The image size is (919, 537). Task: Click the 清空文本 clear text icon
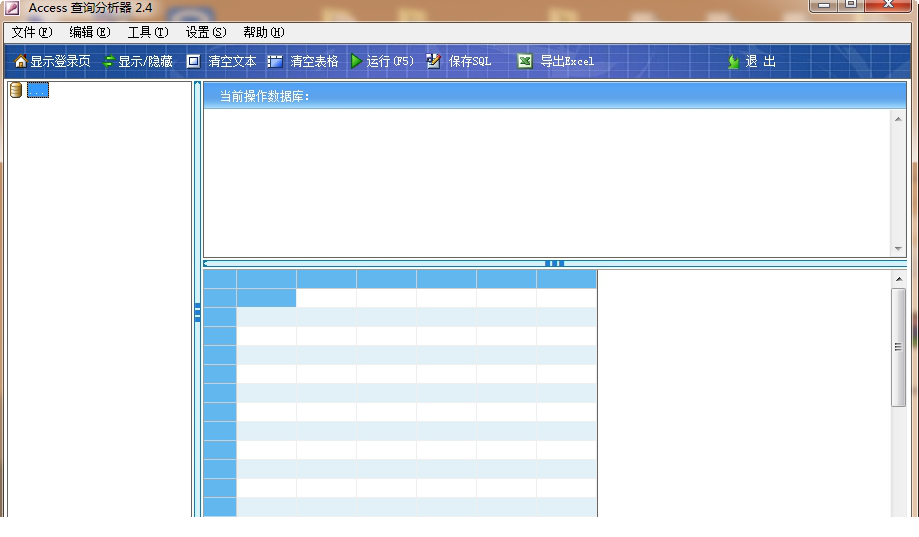(x=194, y=61)
